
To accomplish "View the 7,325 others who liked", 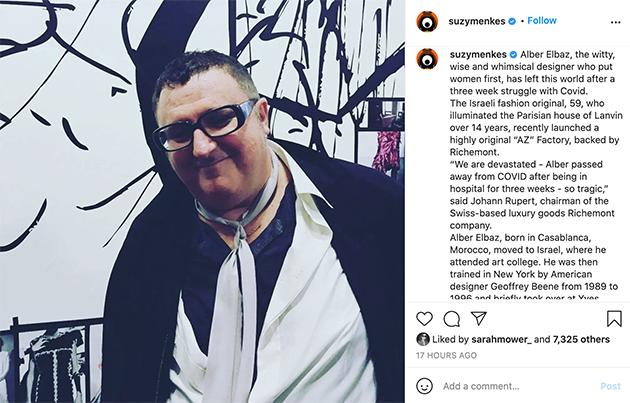I will [581, 340].
